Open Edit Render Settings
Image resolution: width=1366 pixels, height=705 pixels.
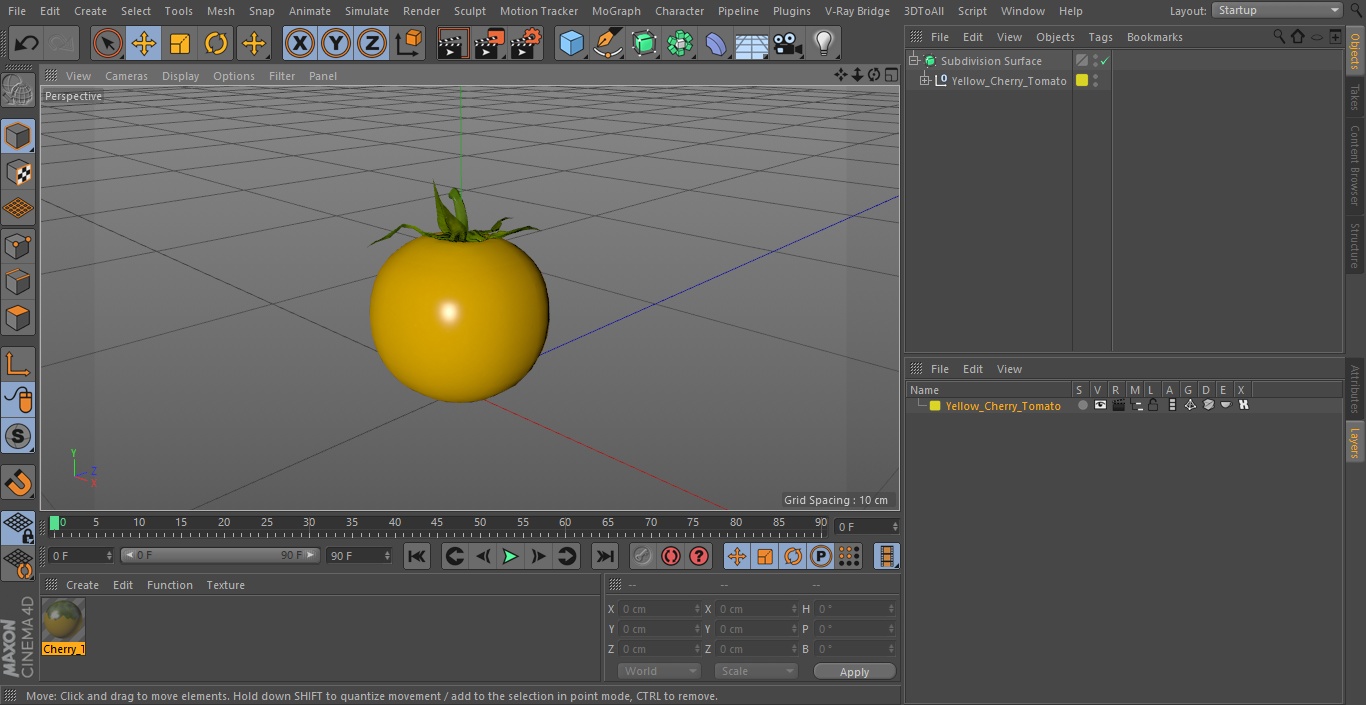[x=526, y=44]
